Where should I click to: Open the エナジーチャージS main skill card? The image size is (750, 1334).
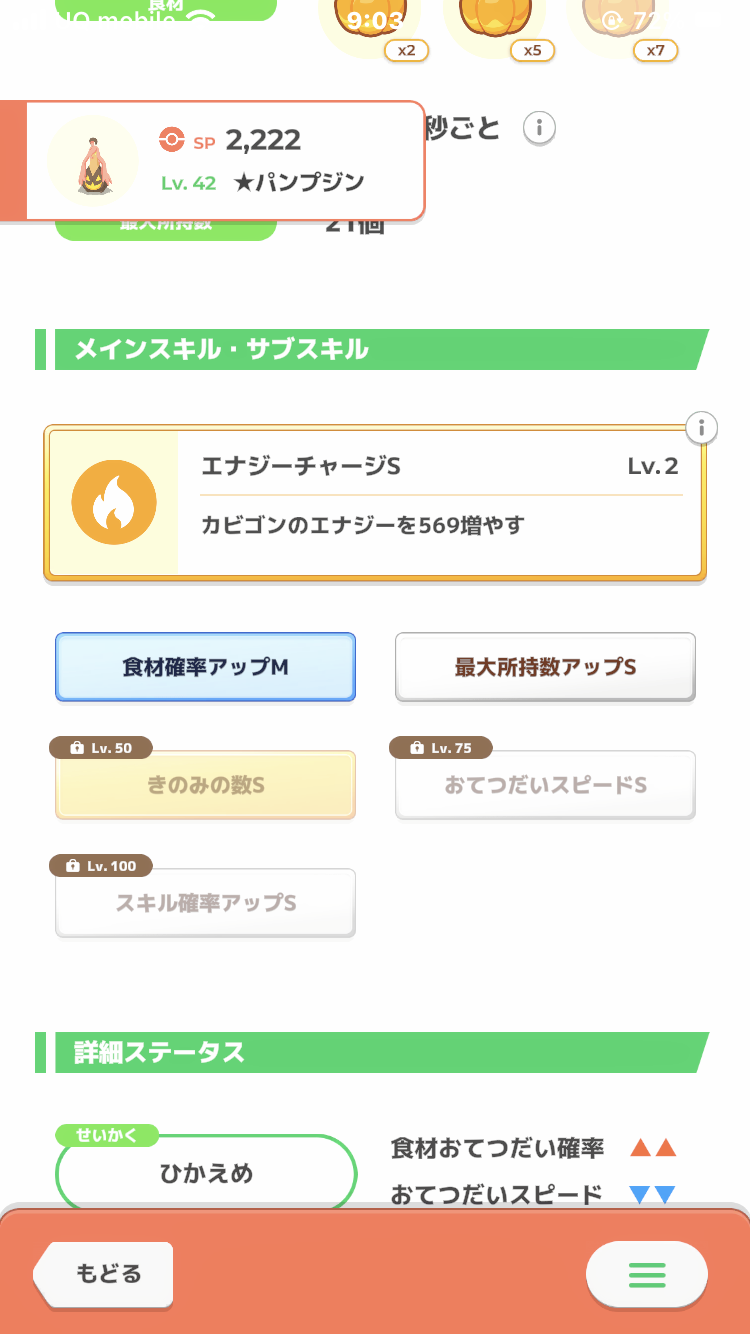pyautogui.click(x=440, y=504)
